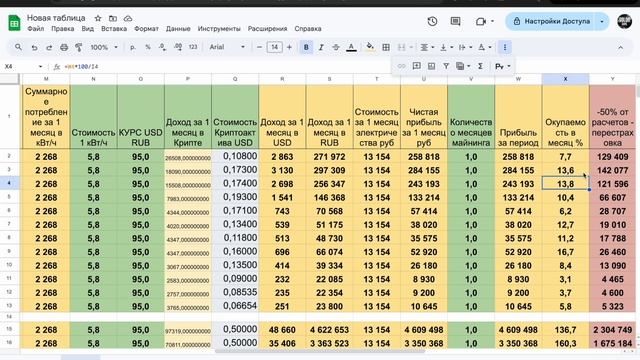Open the Файл menu
The height and width of the screenshot is (360, 640).
tap(36, 29)
